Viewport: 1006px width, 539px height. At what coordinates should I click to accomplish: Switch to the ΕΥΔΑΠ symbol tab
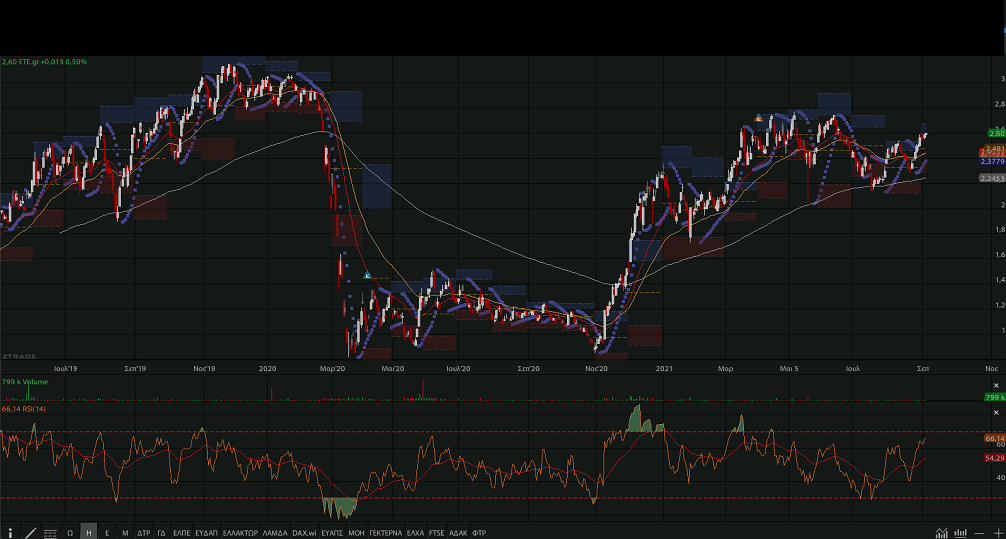207,533
